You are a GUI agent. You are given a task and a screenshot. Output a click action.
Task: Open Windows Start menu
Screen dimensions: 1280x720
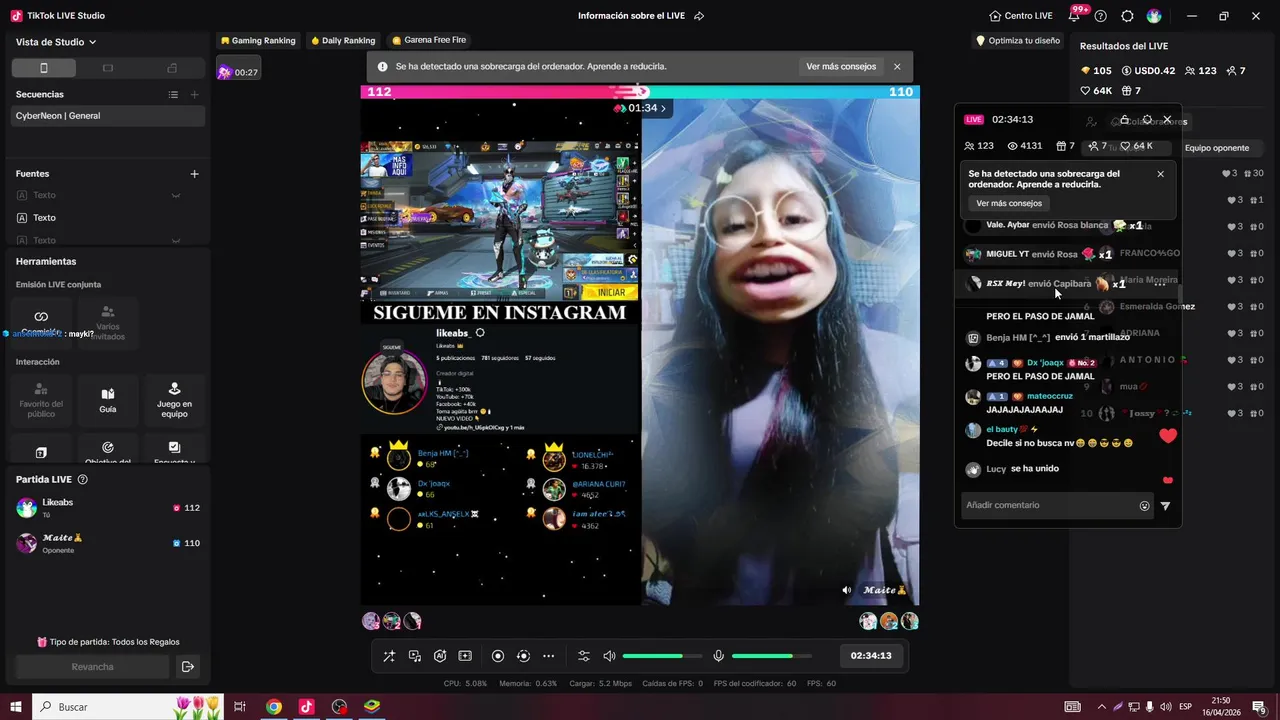click(16, 707)
